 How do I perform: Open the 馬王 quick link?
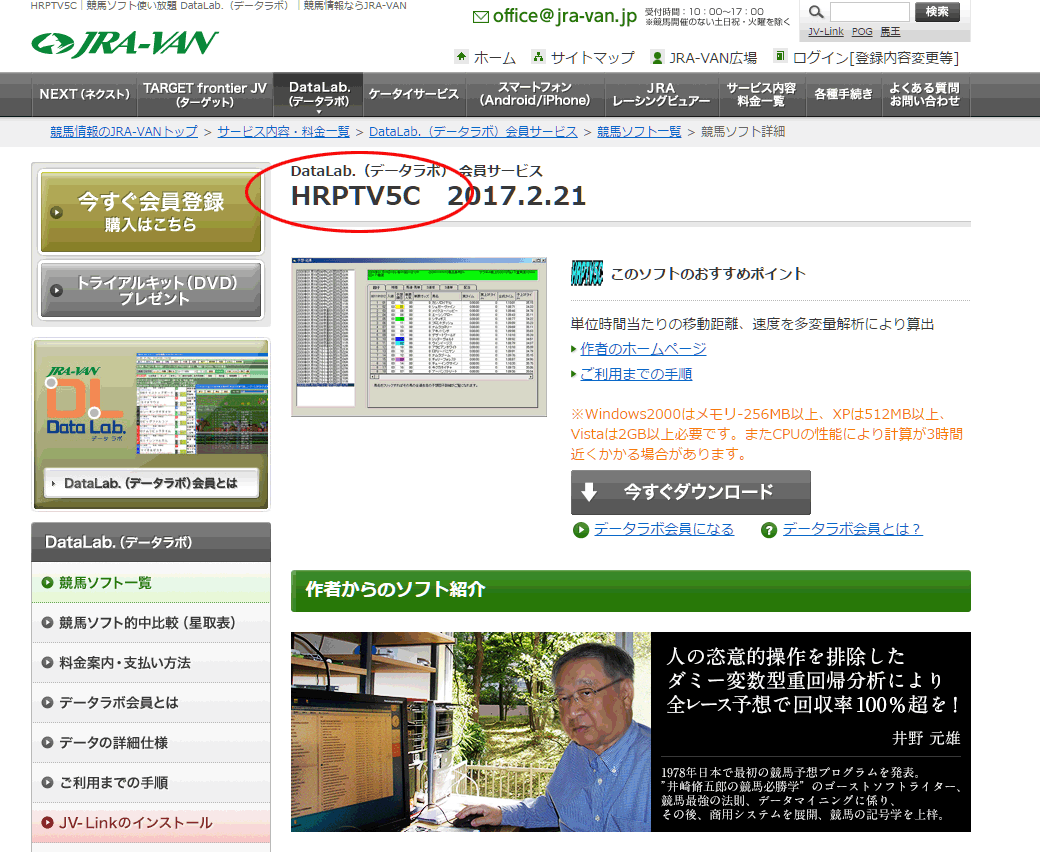tap(890, 31)
